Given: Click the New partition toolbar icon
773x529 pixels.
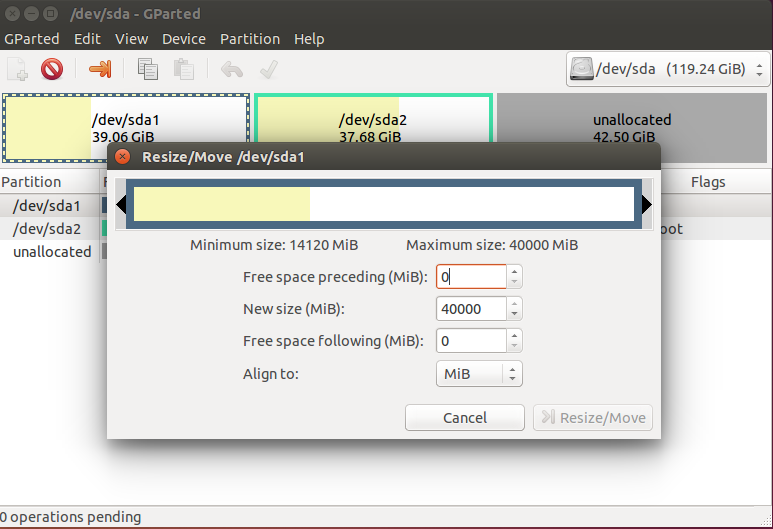Looking at the screenshot, I should pos(17,69).
